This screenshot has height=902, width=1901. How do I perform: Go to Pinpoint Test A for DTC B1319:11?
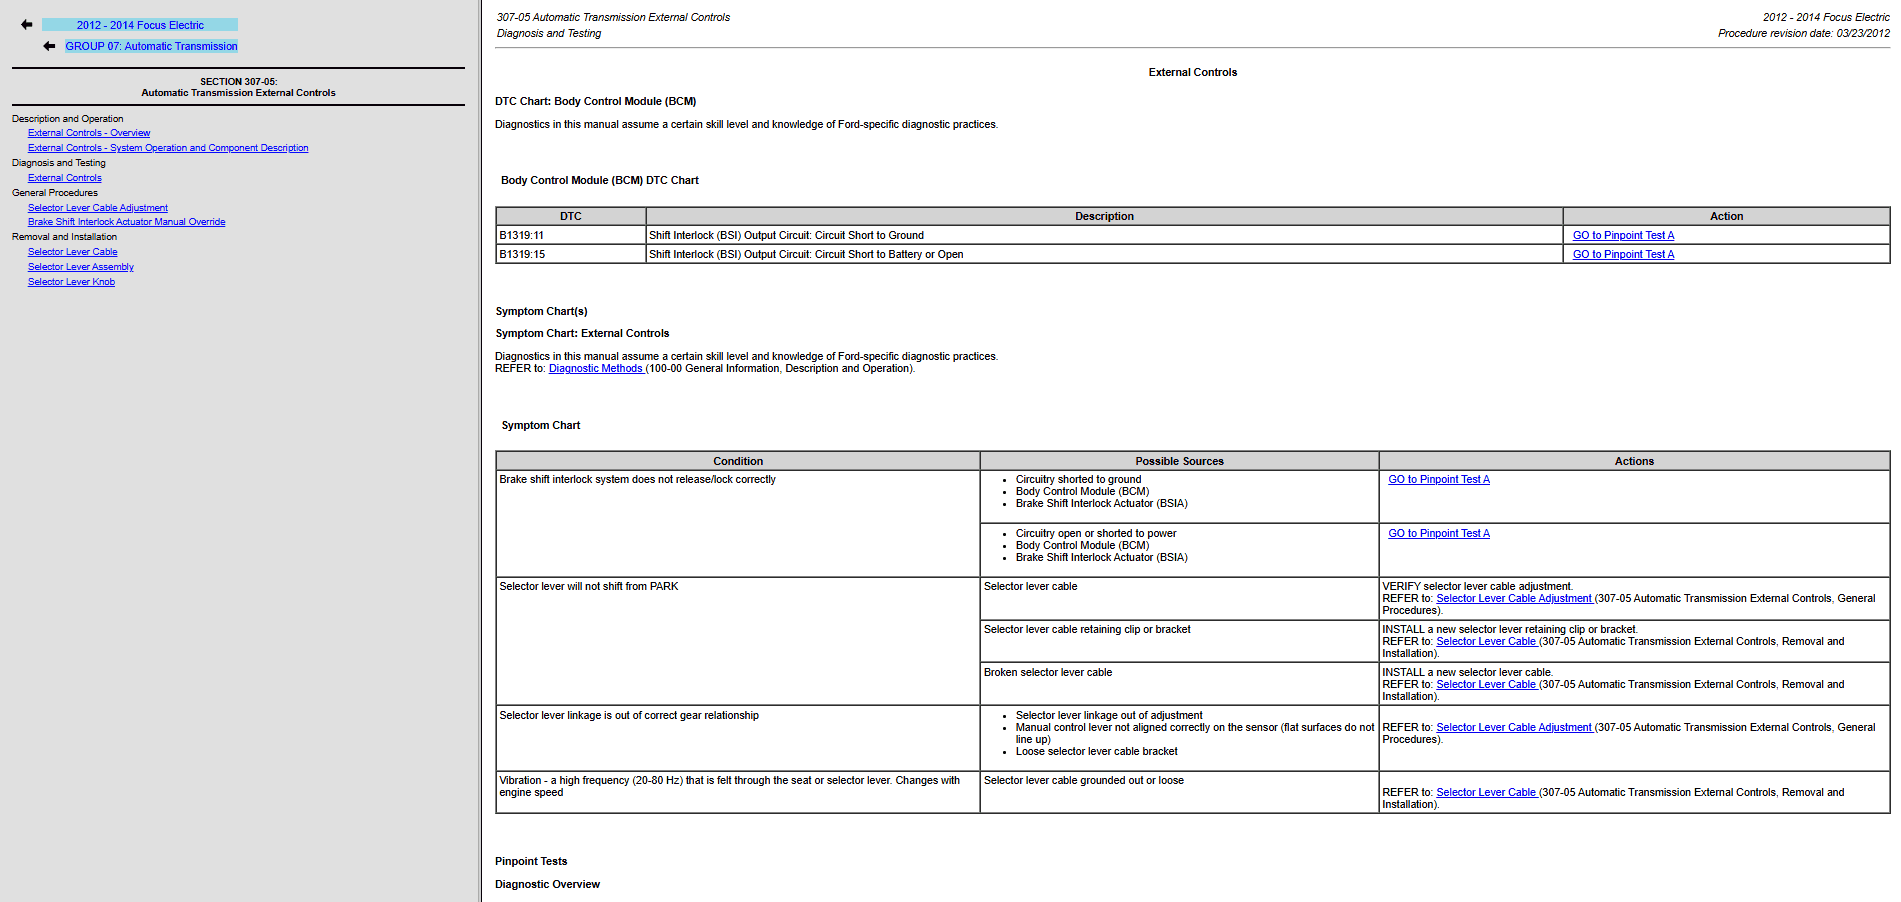1623,236
